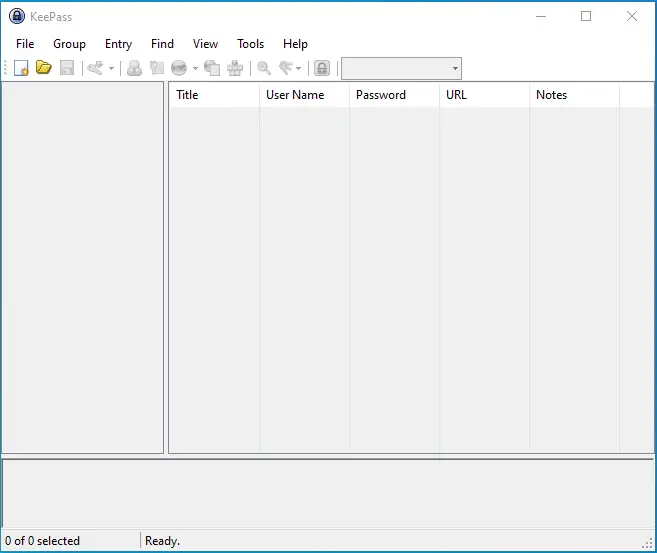This screenshot has width=657, height=553.
Task: Click the Copy User Name icon
Action: coord(135,68)
